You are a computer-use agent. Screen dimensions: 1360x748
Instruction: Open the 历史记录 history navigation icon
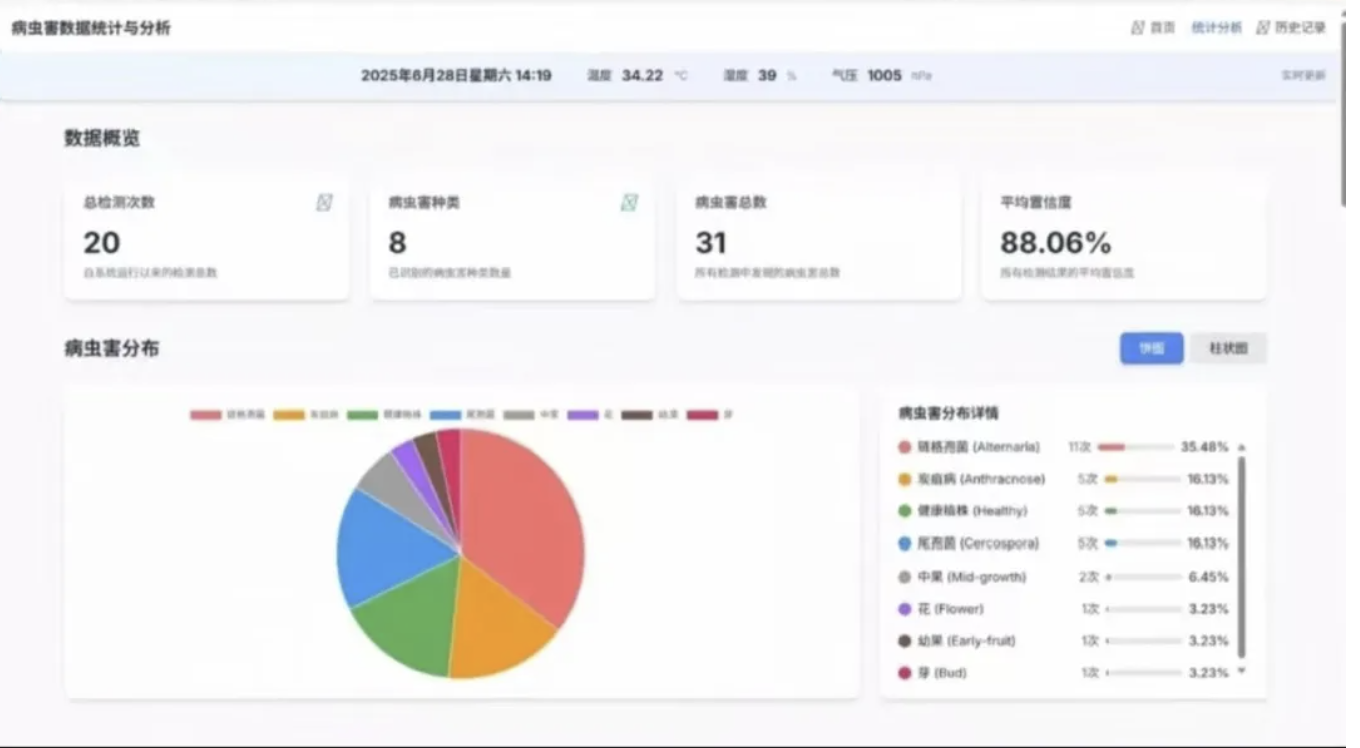coord(1264,28)
